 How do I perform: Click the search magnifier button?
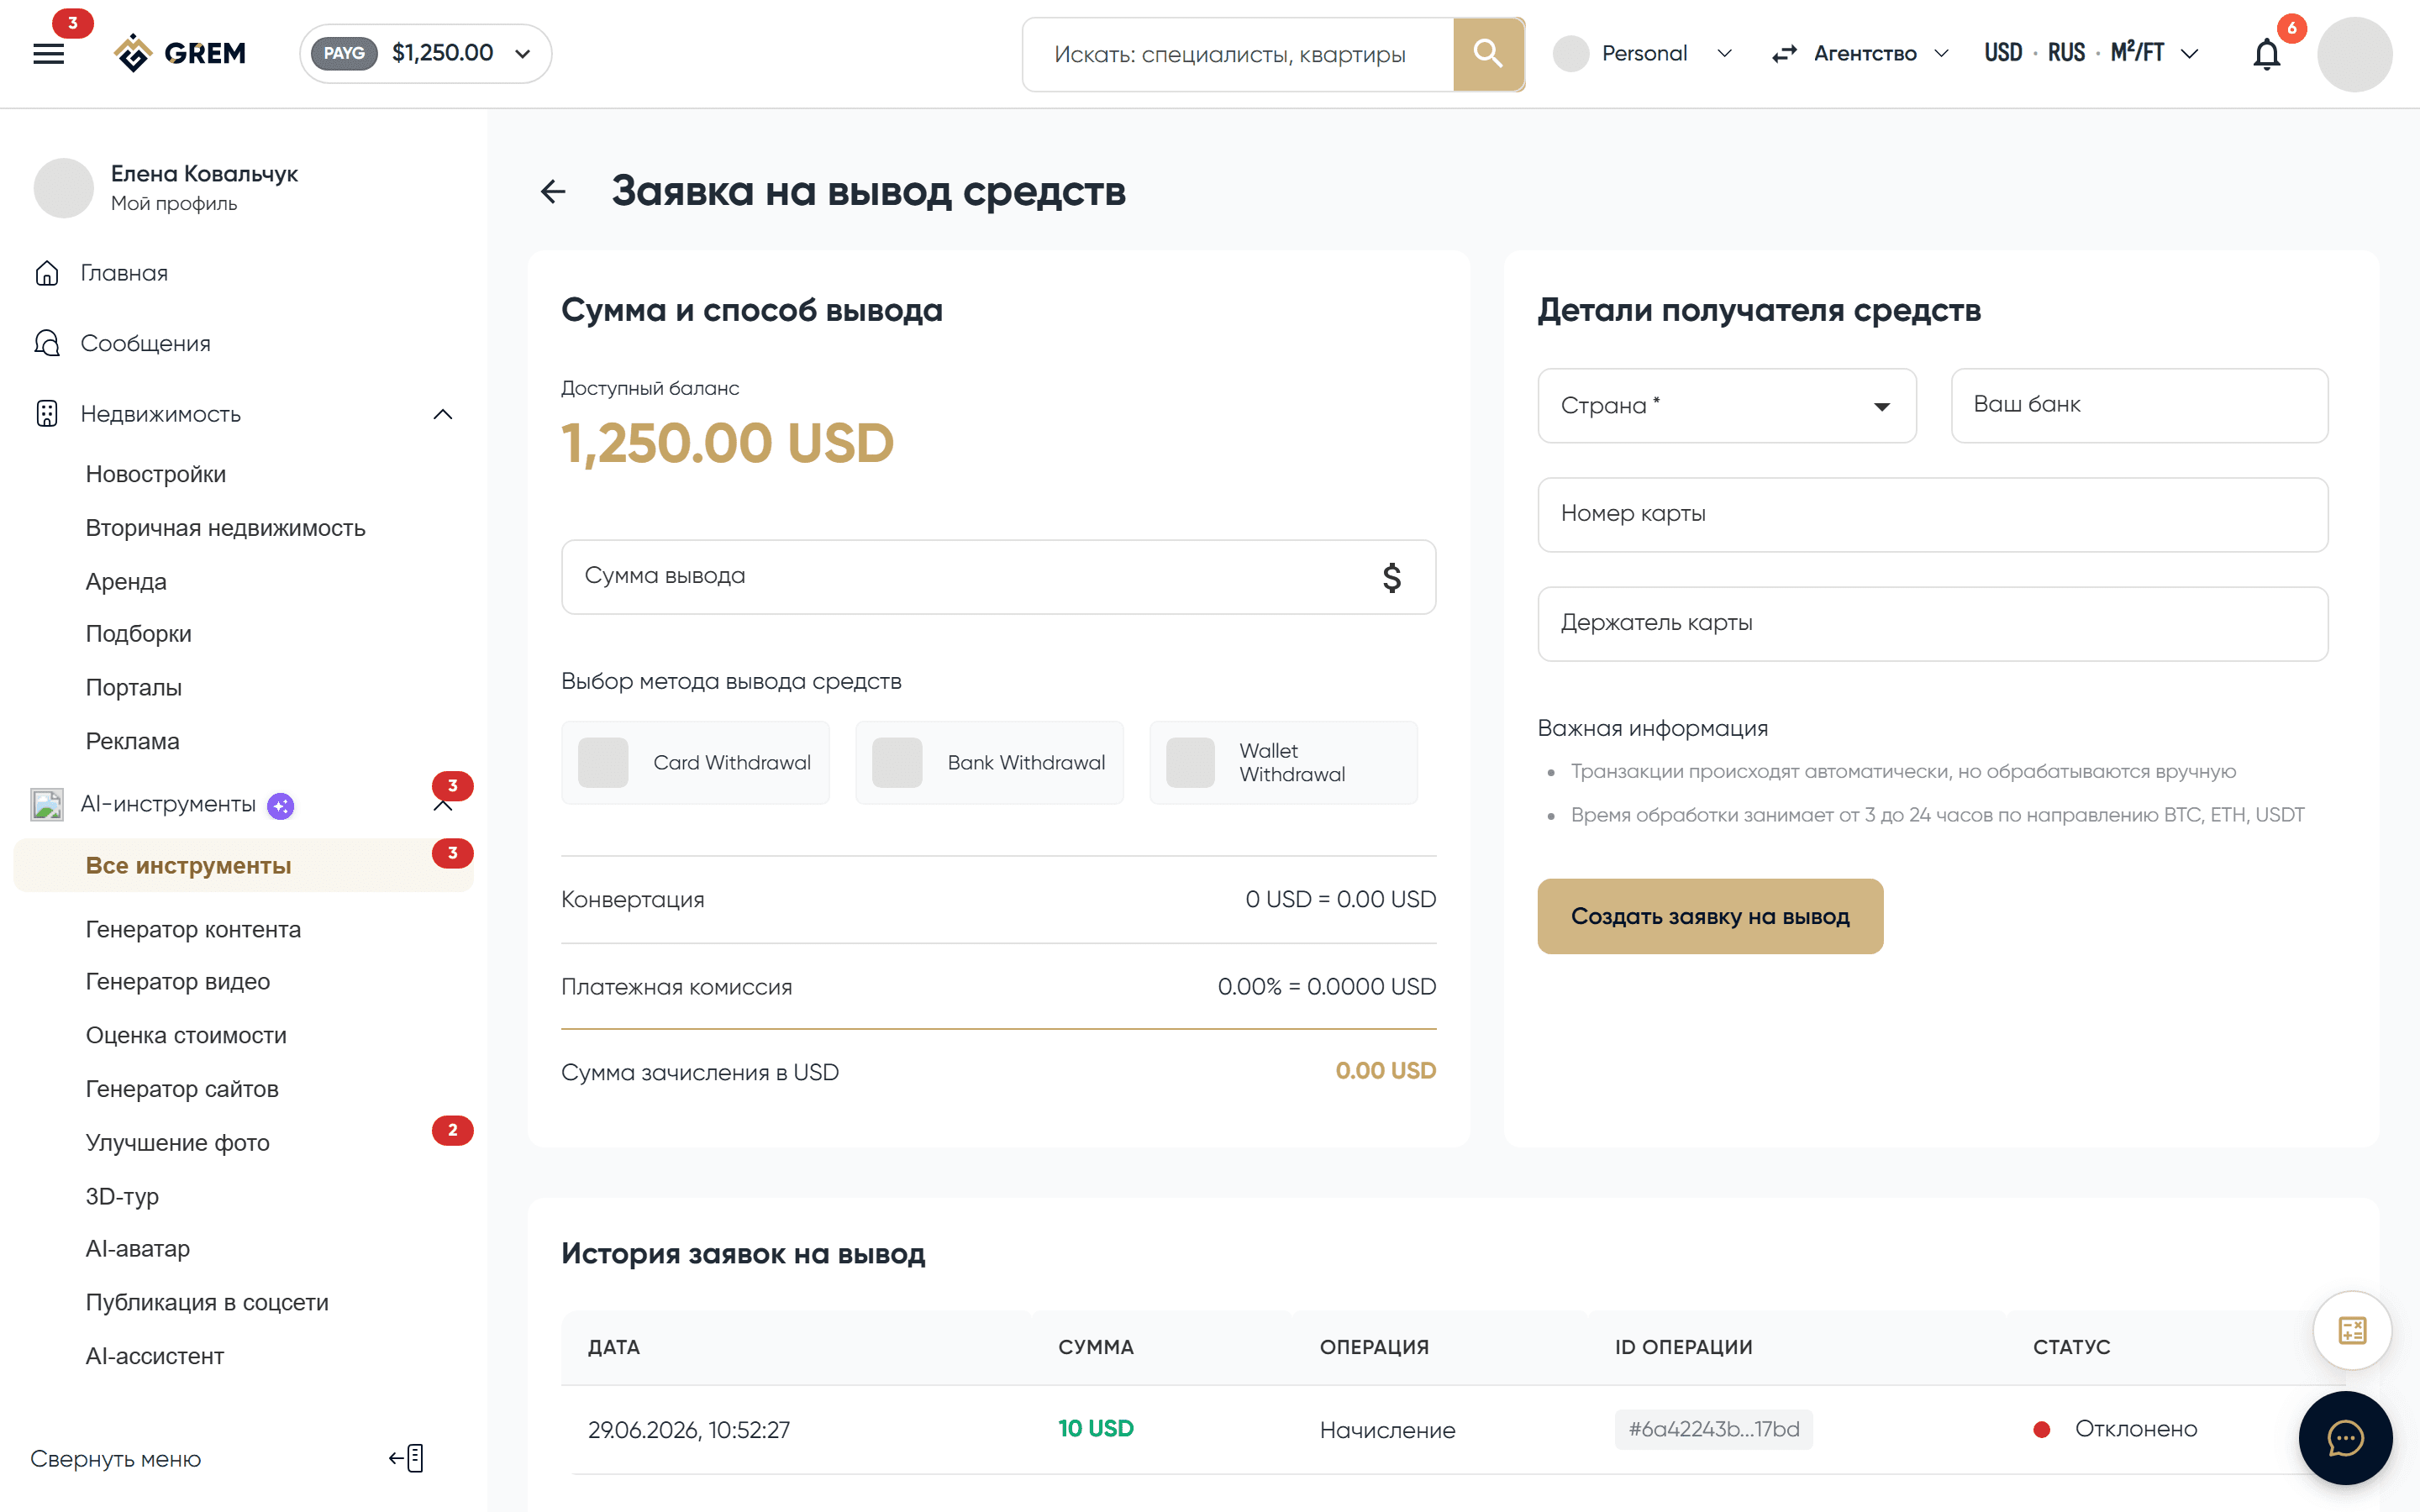1488,54
